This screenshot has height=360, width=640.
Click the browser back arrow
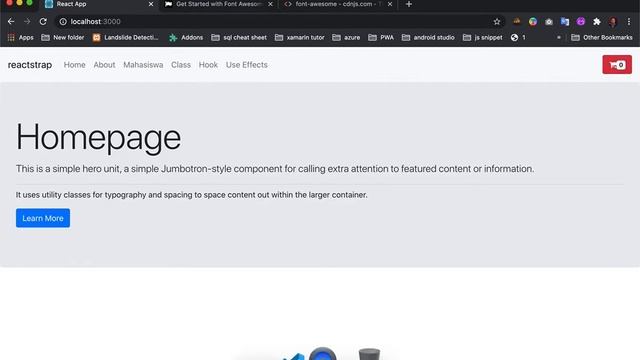point(11,22)
